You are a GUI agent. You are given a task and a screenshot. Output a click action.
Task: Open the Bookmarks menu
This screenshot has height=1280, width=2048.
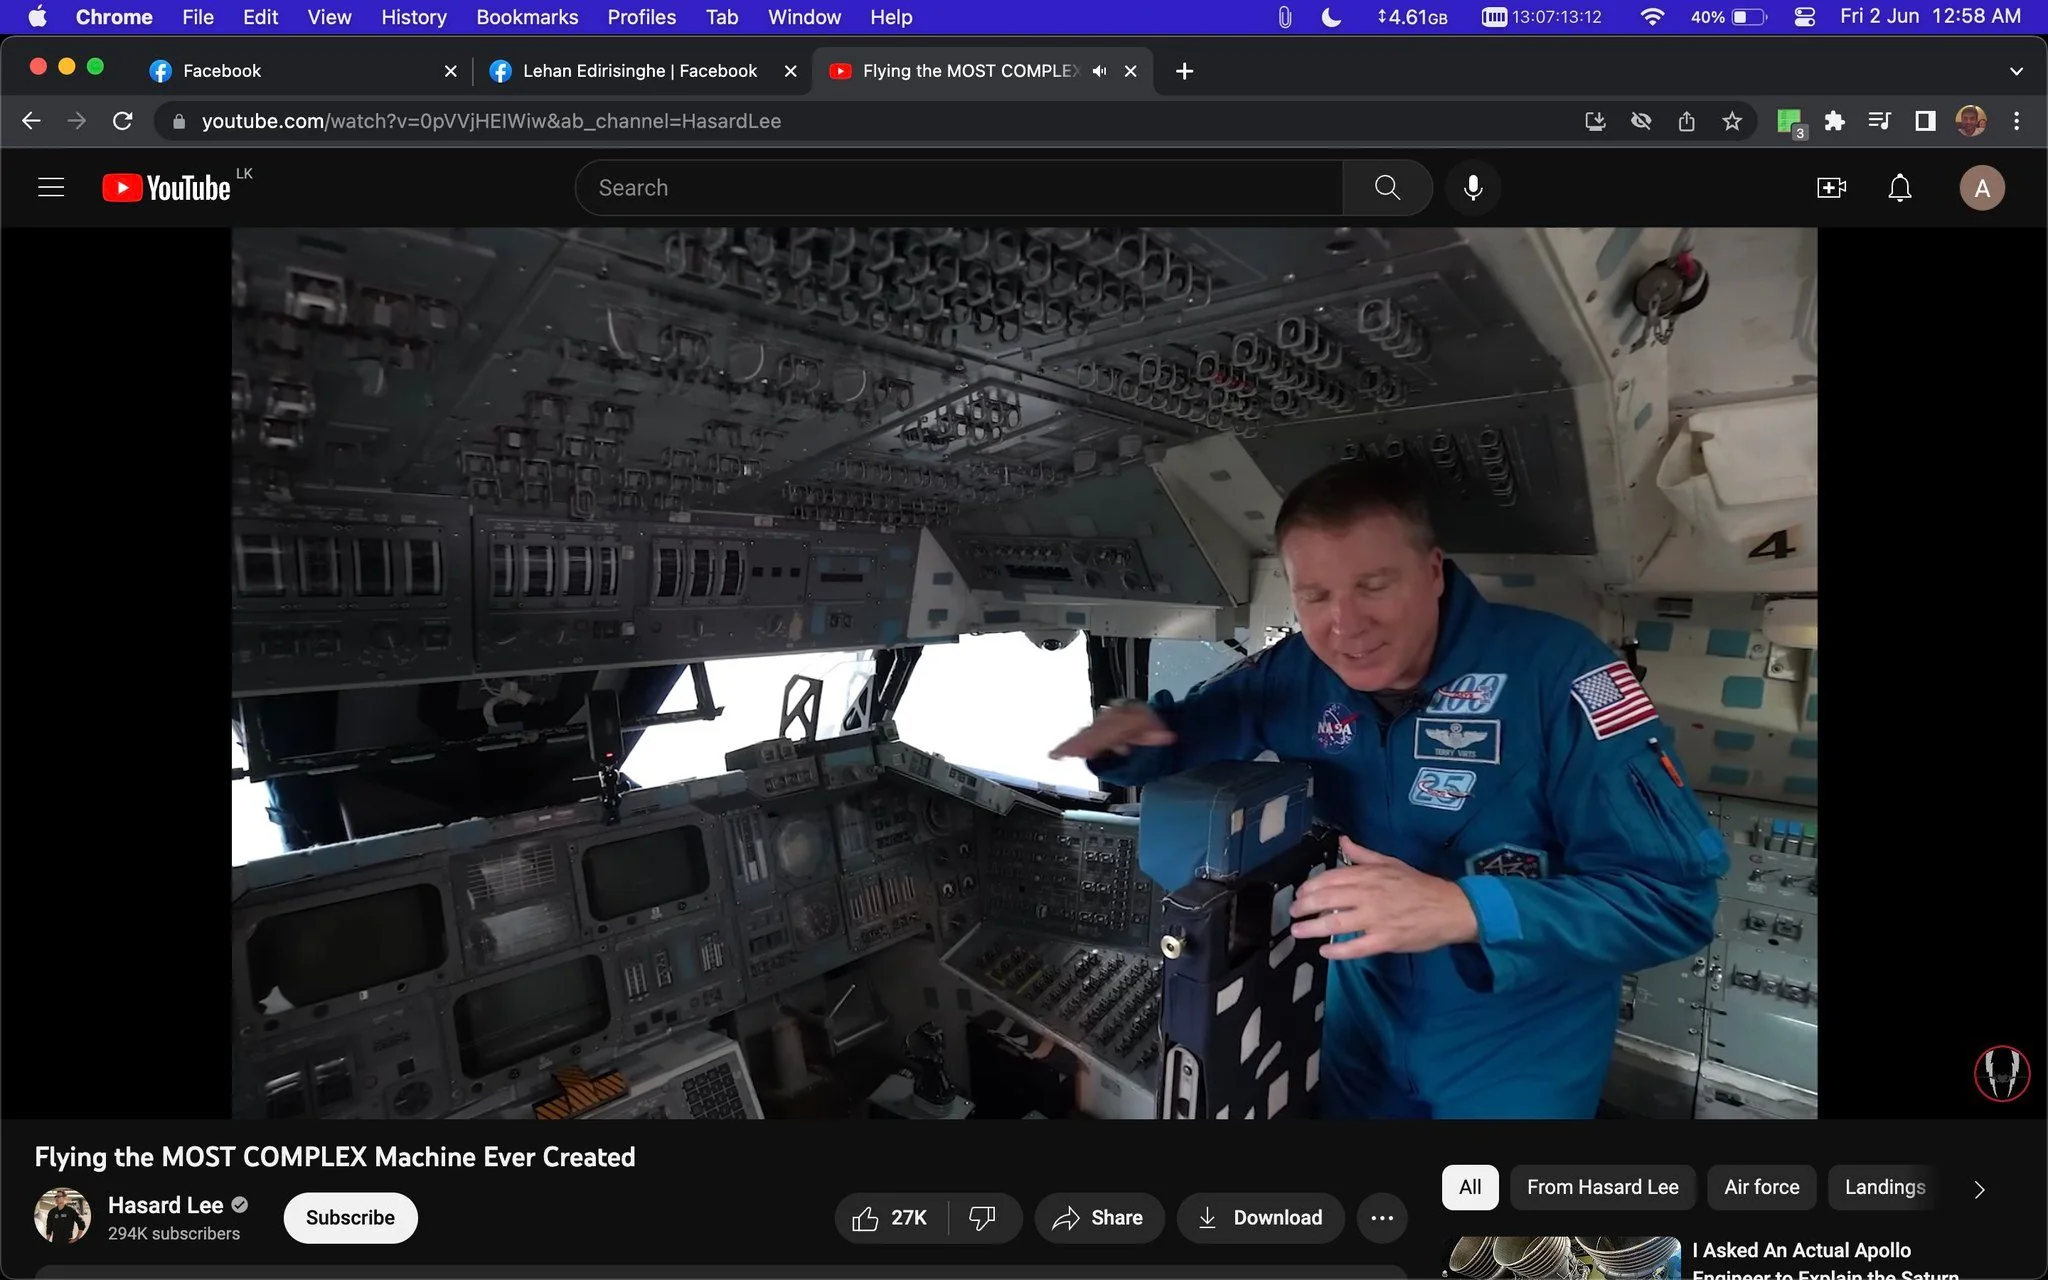click(527, 17)
